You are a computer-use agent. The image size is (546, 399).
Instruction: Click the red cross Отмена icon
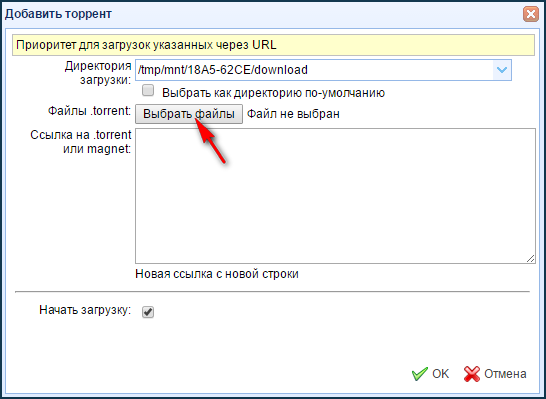point(472,374)
